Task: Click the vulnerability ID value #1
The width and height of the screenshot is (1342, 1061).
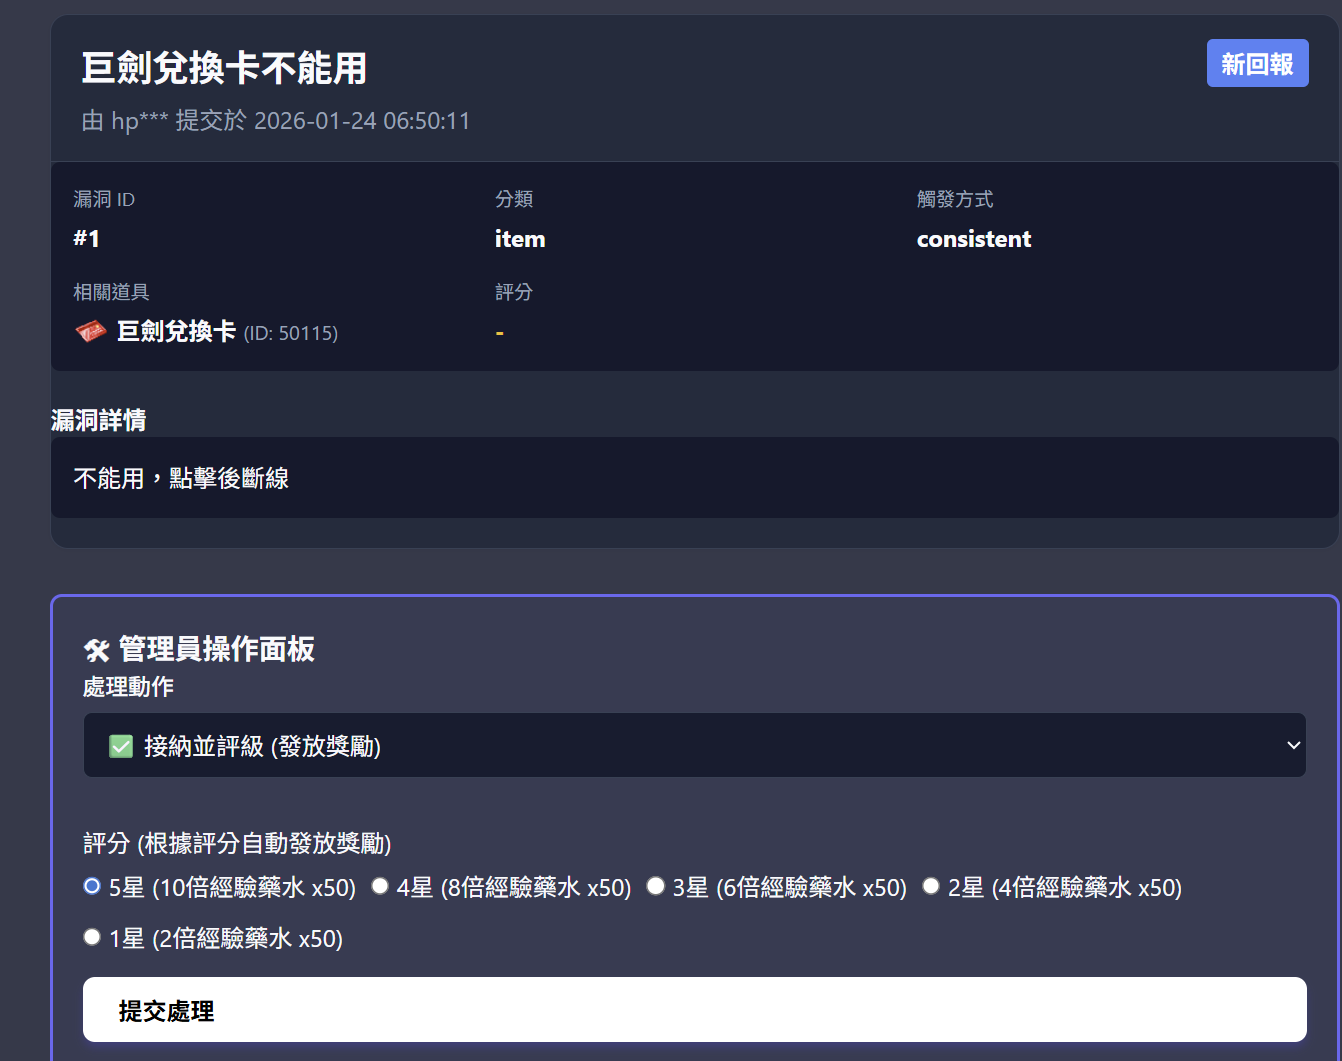Action: pyautogui.click(x=86, y=239)
